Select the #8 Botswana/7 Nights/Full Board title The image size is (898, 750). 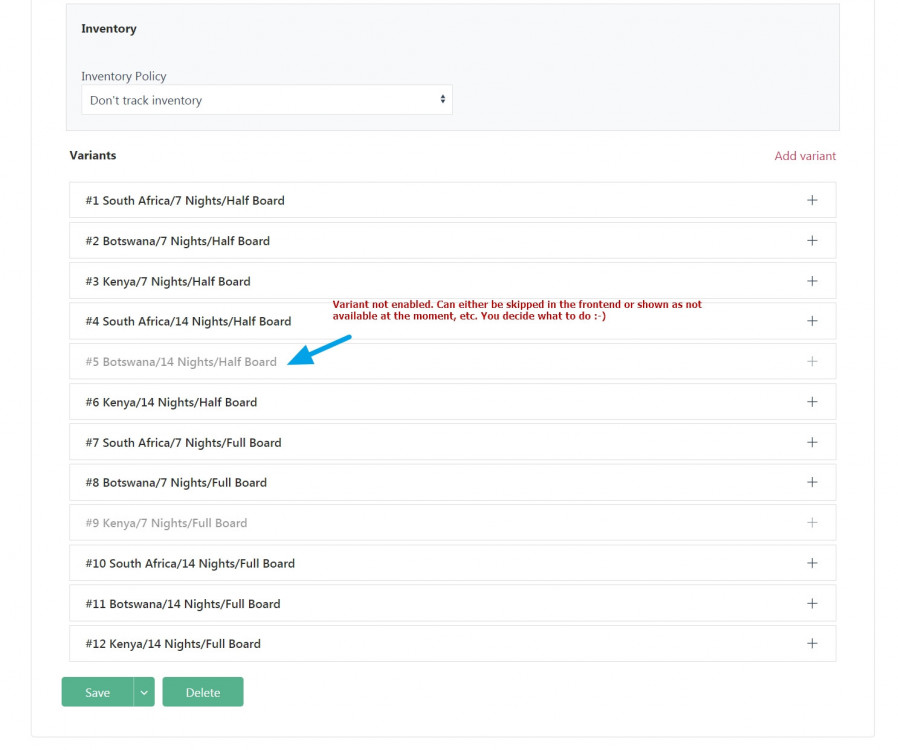click(x=176, y=482)
